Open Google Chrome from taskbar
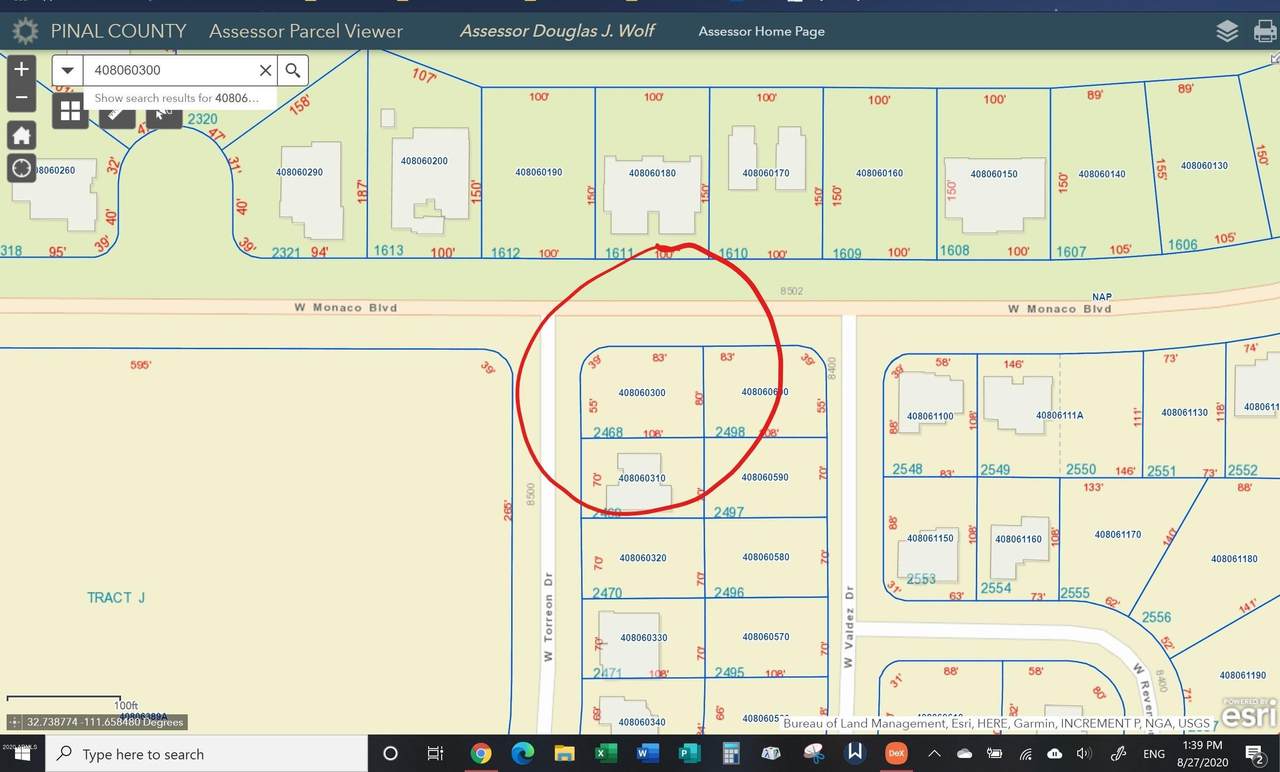Image resolution: width=1280 pixels, height=772 pixels. pyautogui.click(x=481, y=754)
